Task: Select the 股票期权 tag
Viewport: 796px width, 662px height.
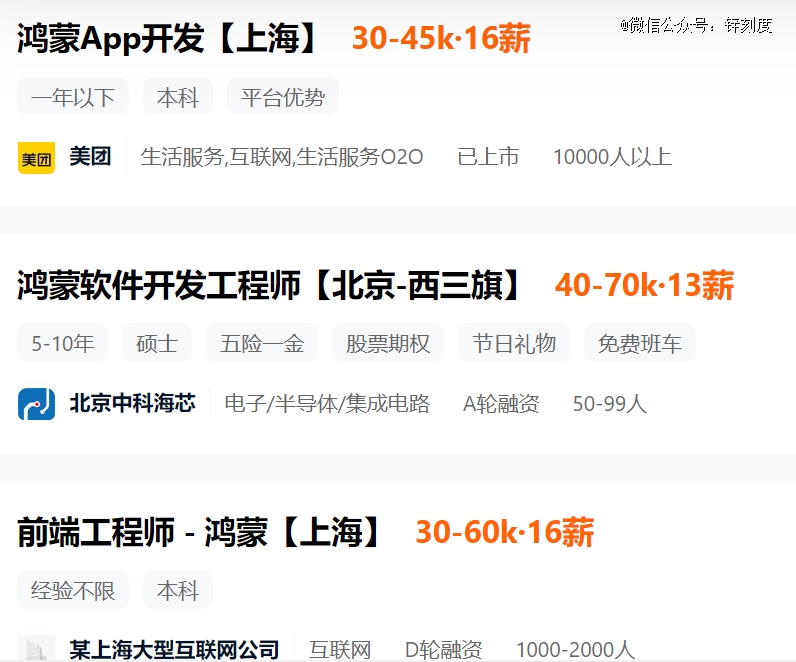Action: coord(388,343)
